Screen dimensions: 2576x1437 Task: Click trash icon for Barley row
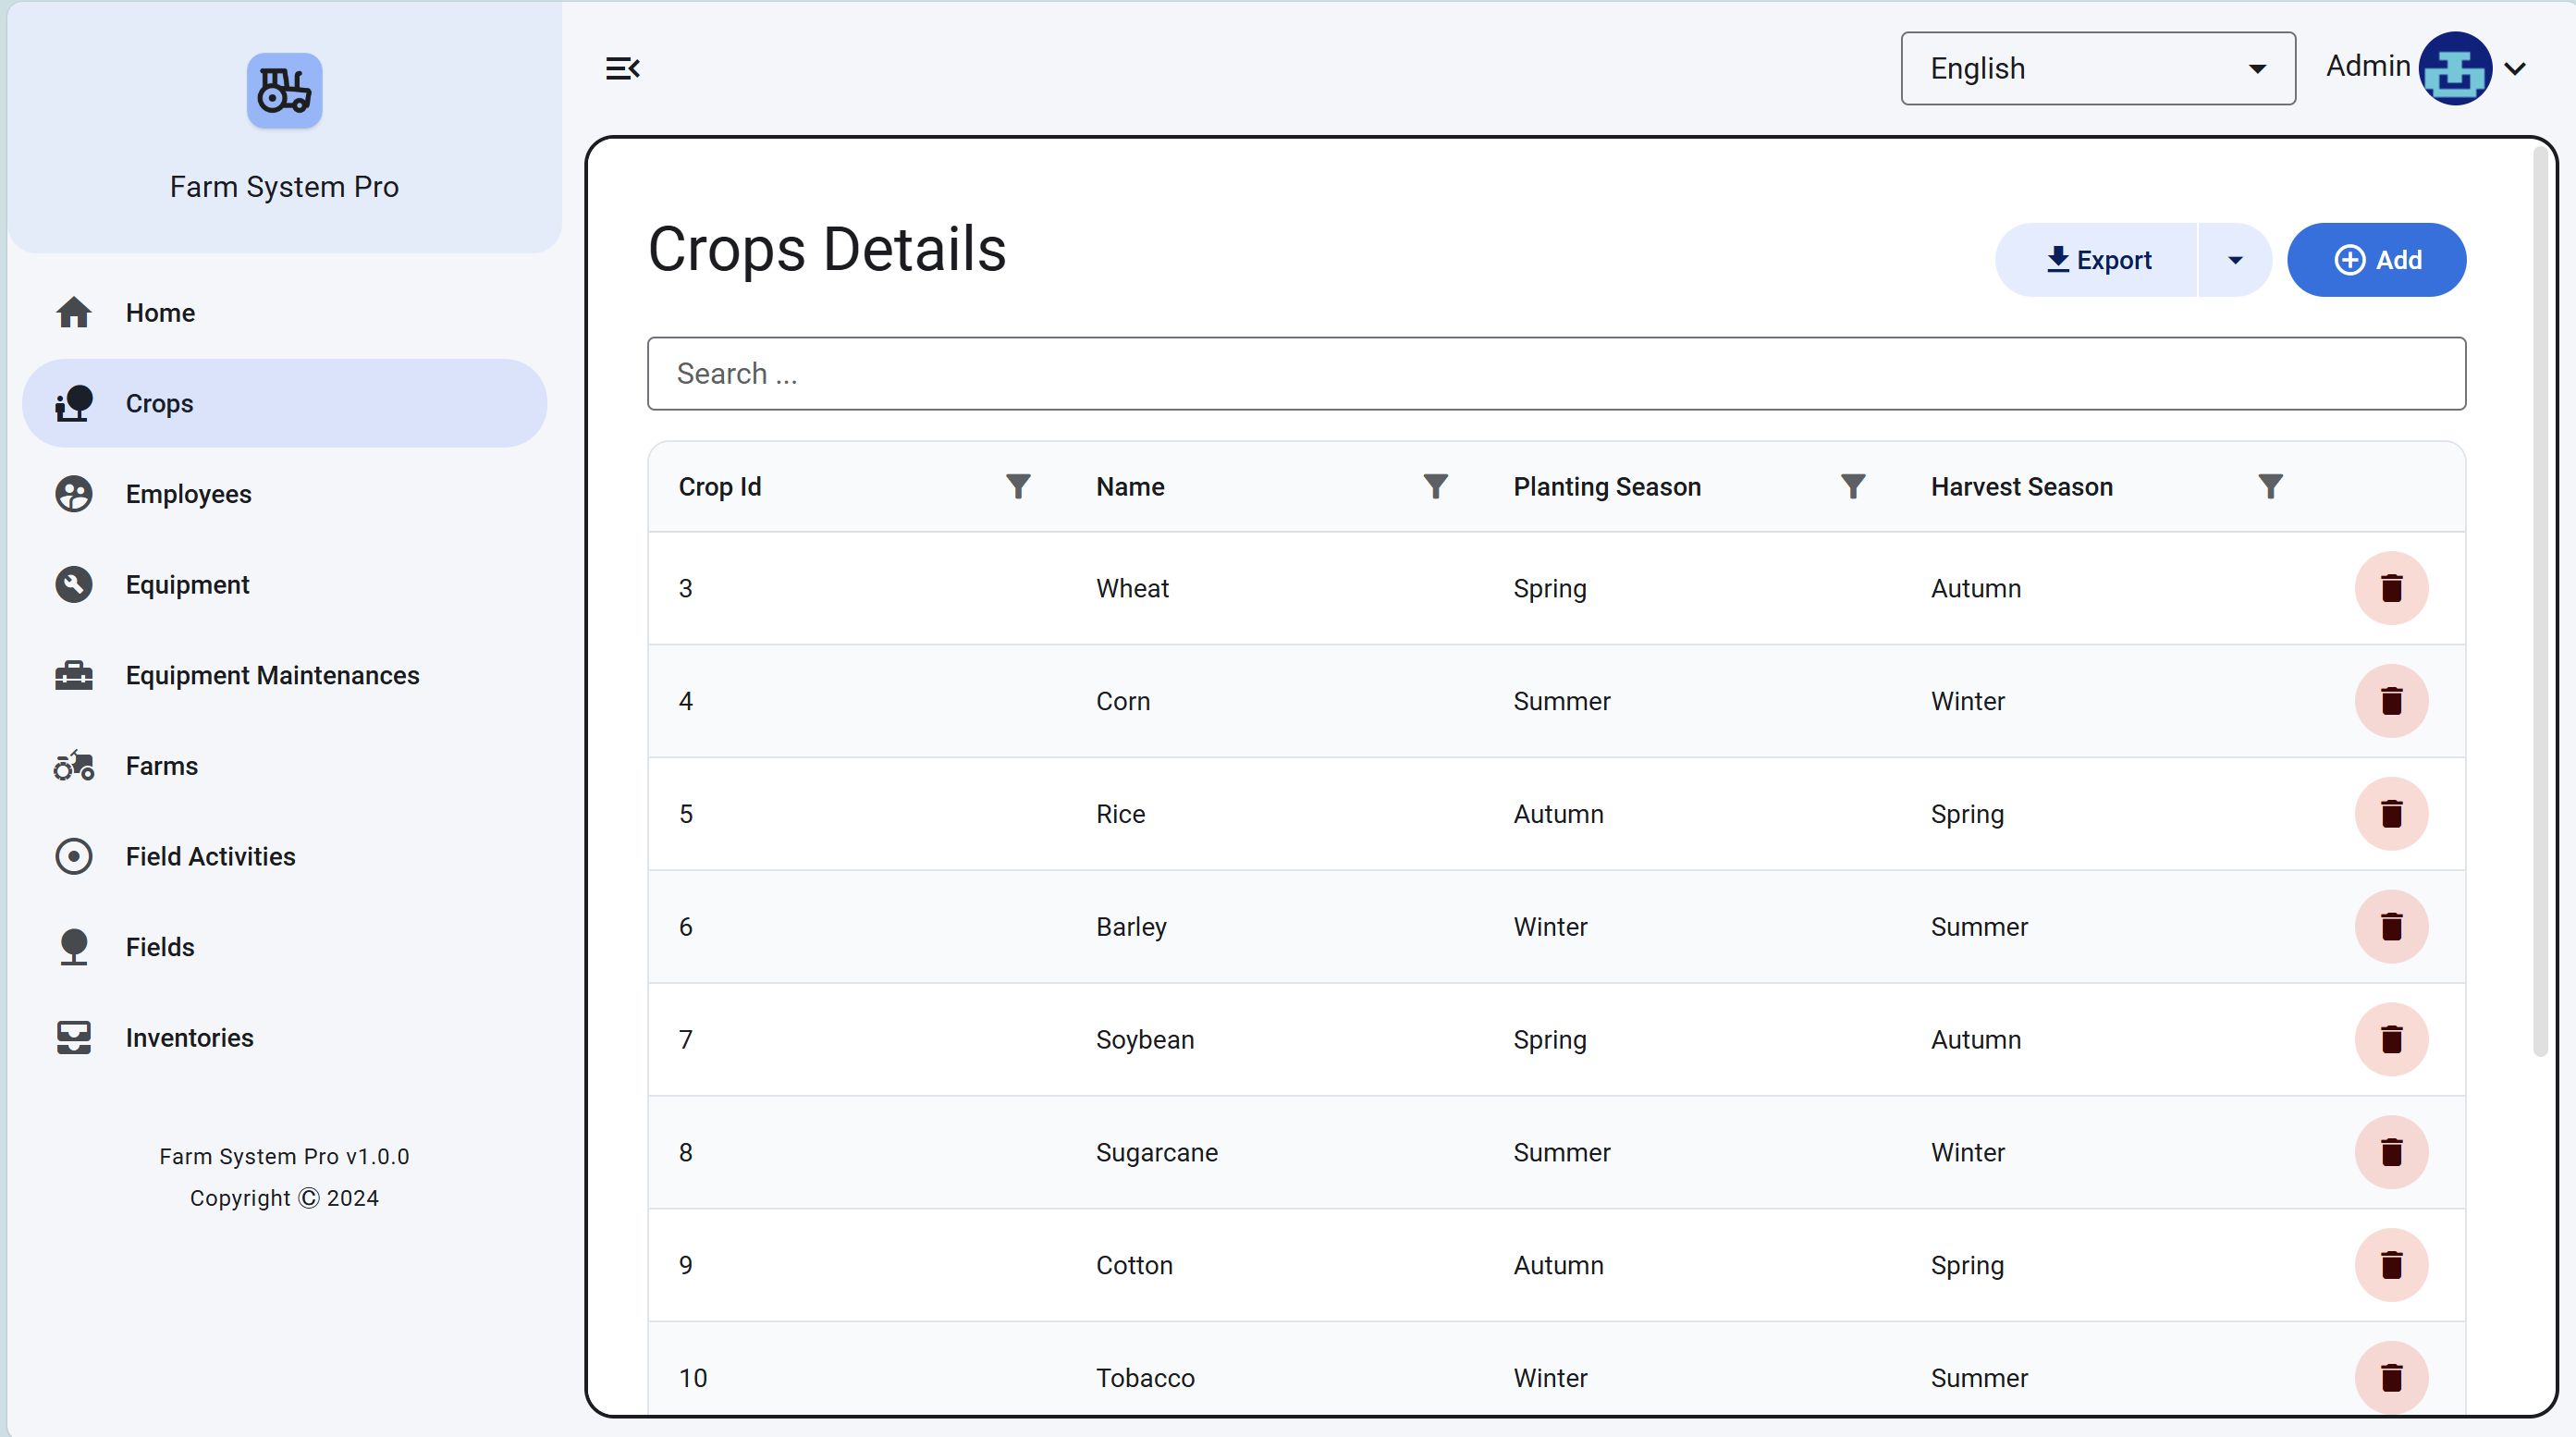(2390, 926)
